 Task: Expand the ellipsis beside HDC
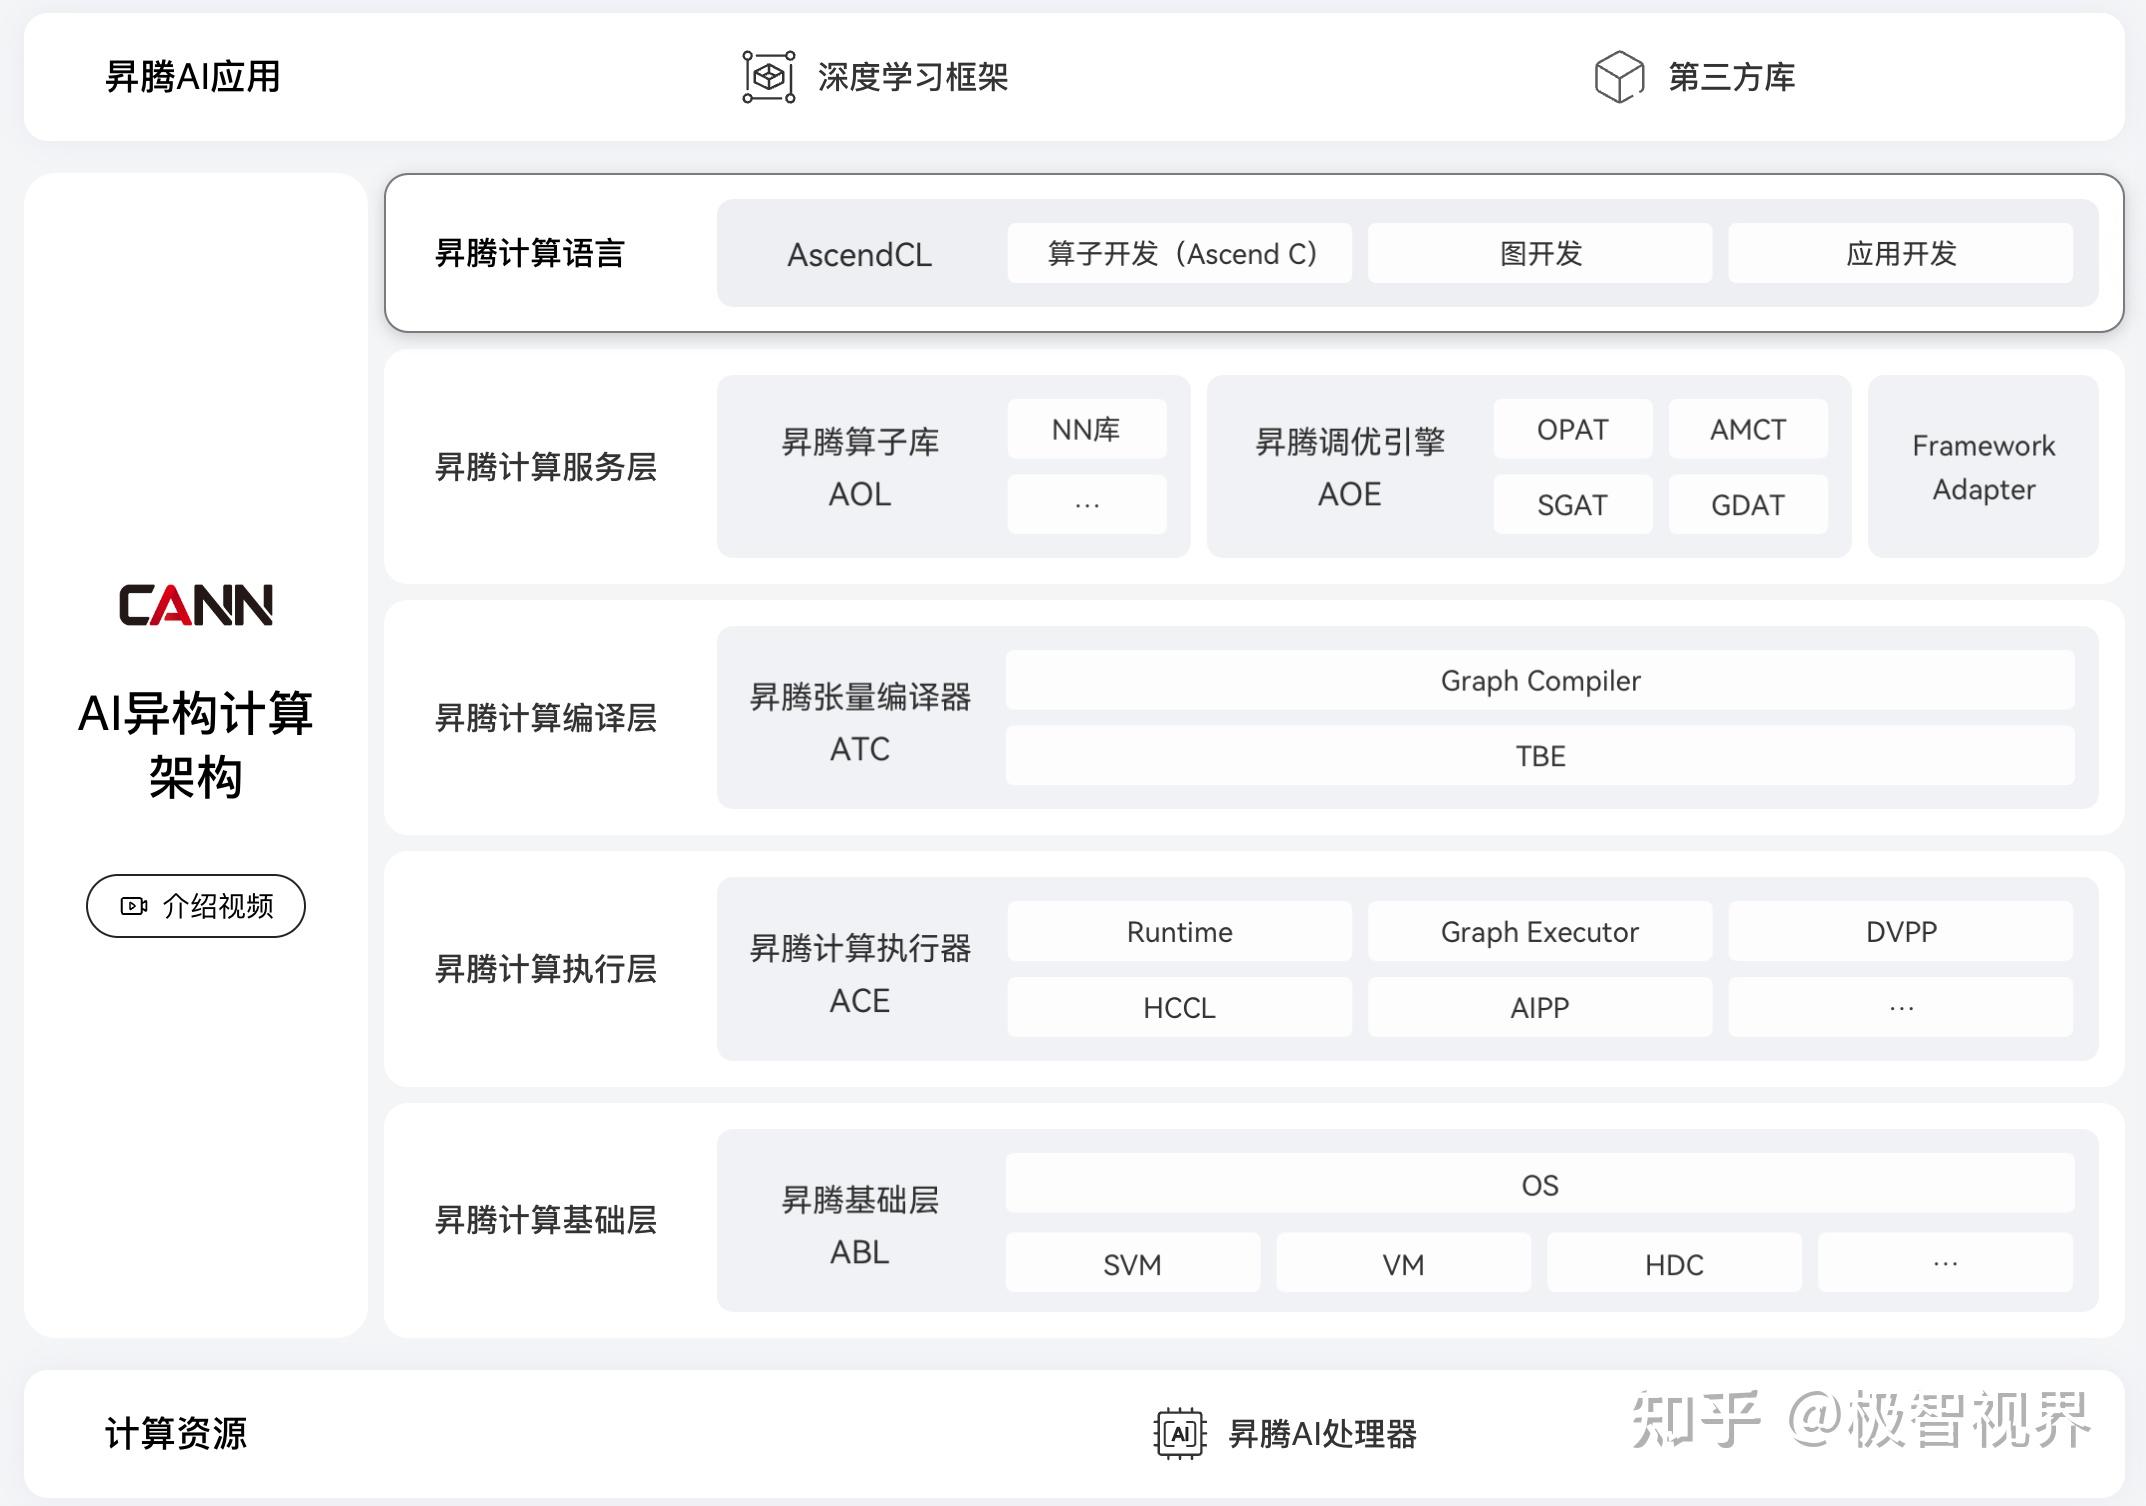[x=1944, y=1263]
